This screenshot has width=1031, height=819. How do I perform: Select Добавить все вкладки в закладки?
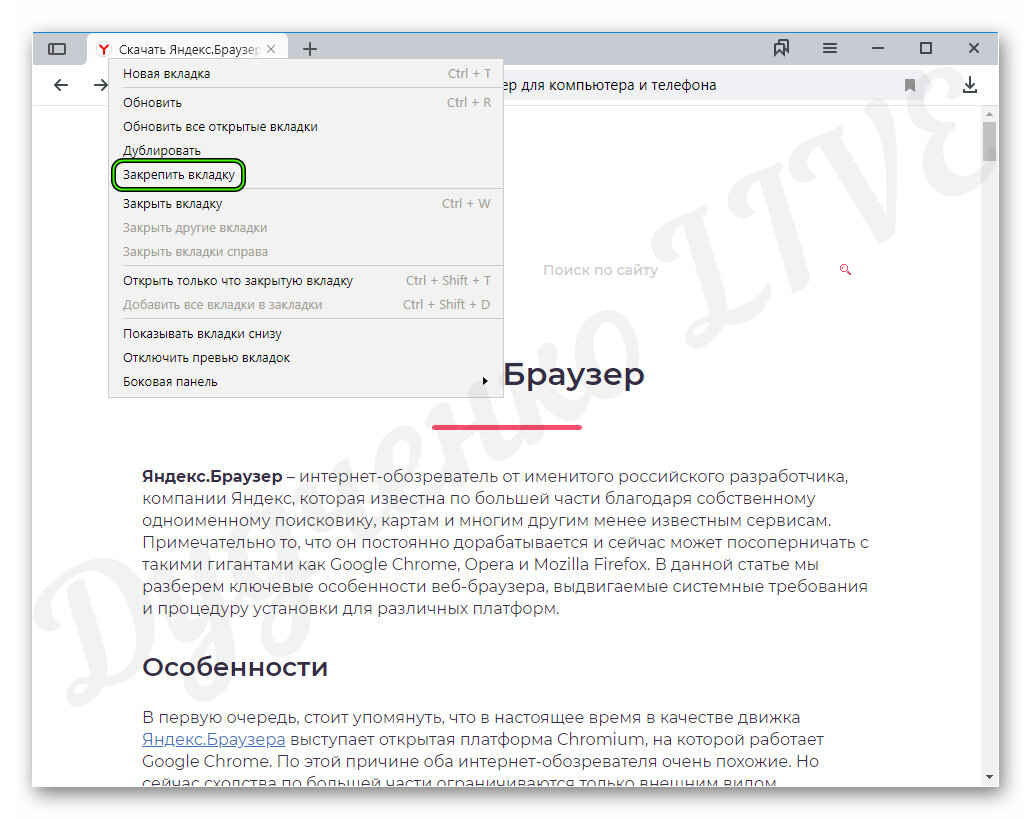click(x=306, y=305)
